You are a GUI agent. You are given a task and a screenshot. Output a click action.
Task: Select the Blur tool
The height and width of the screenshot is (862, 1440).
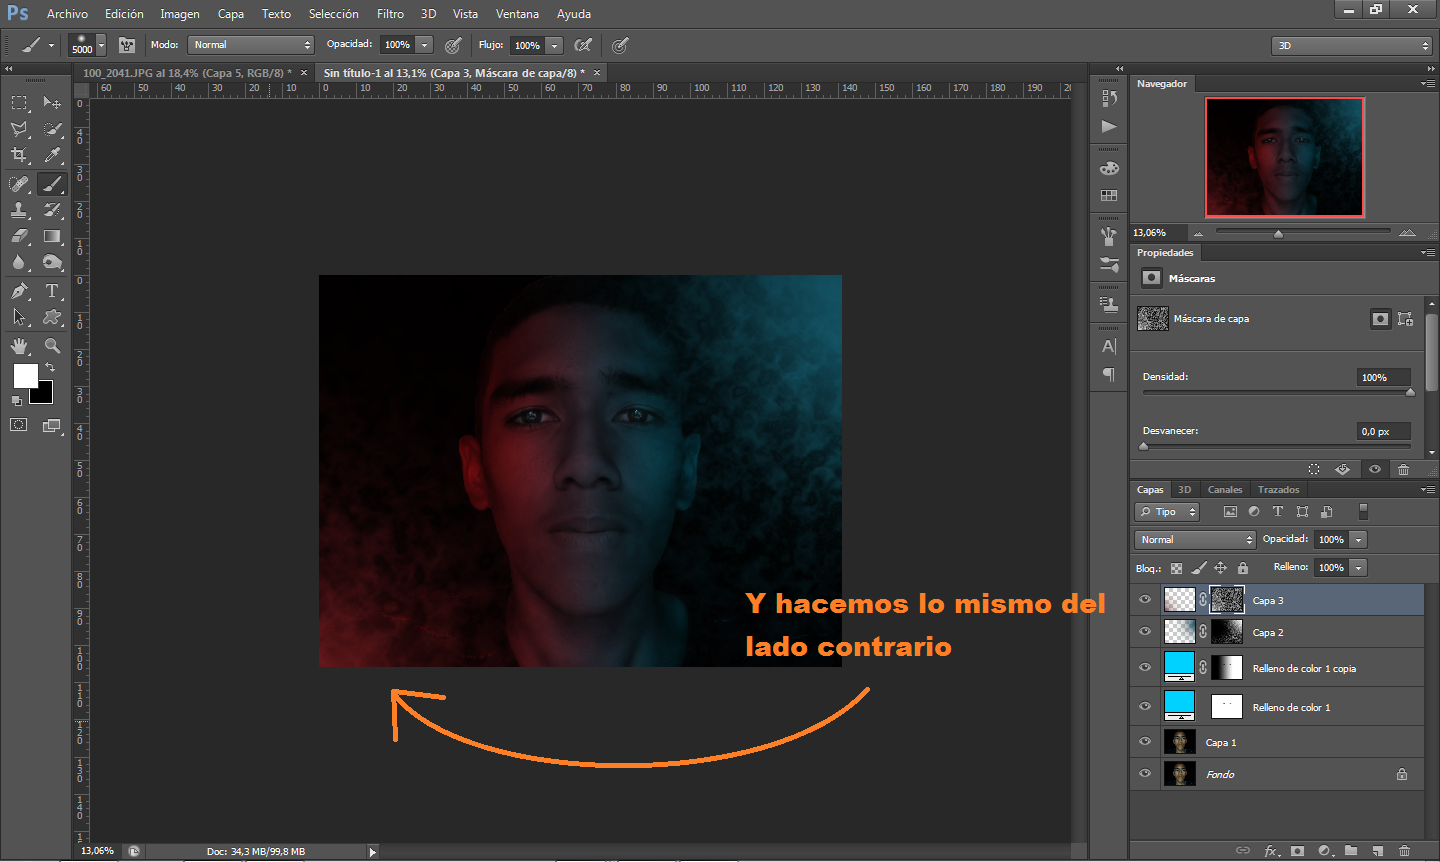click(x=19, y=262)
